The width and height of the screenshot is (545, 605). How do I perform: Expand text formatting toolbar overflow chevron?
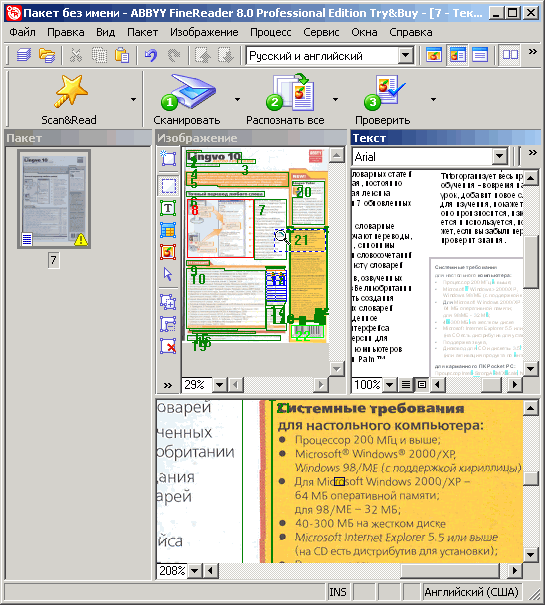pos(533,152)
